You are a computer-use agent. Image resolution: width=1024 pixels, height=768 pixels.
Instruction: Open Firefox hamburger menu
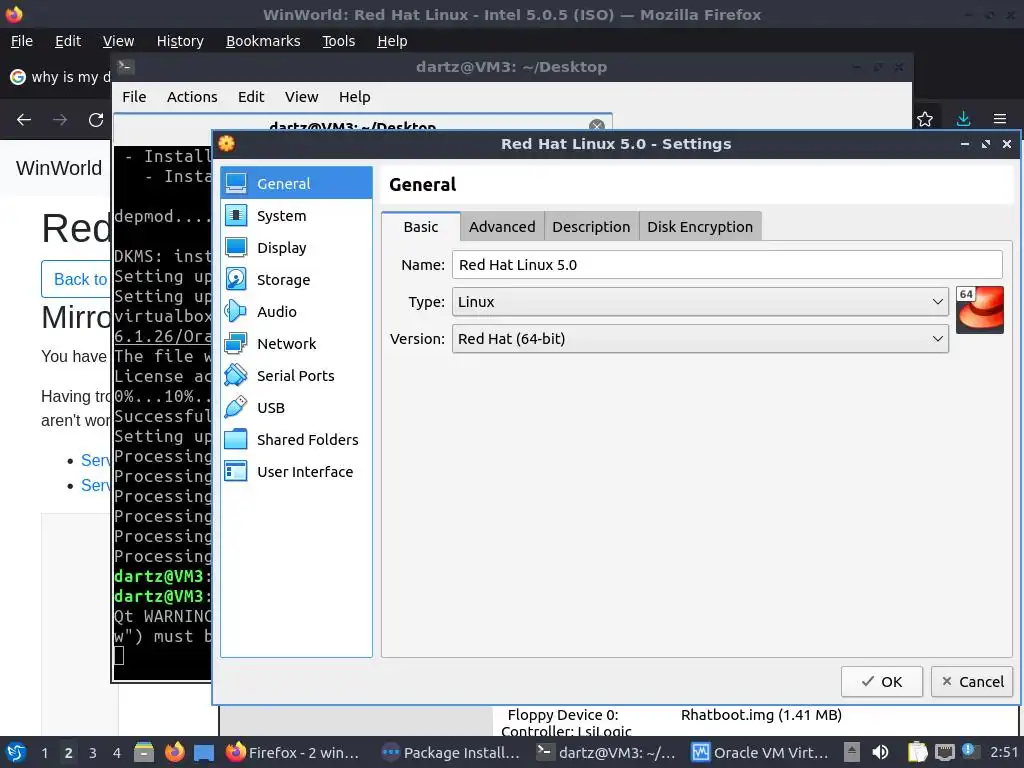[1000, 120]
